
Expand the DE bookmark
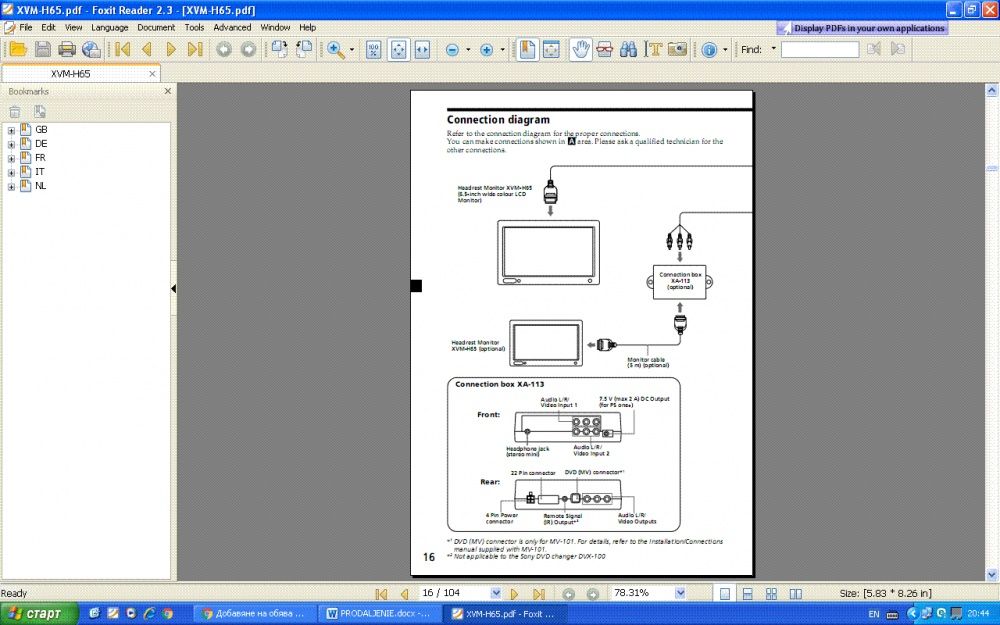pos(11,145)
